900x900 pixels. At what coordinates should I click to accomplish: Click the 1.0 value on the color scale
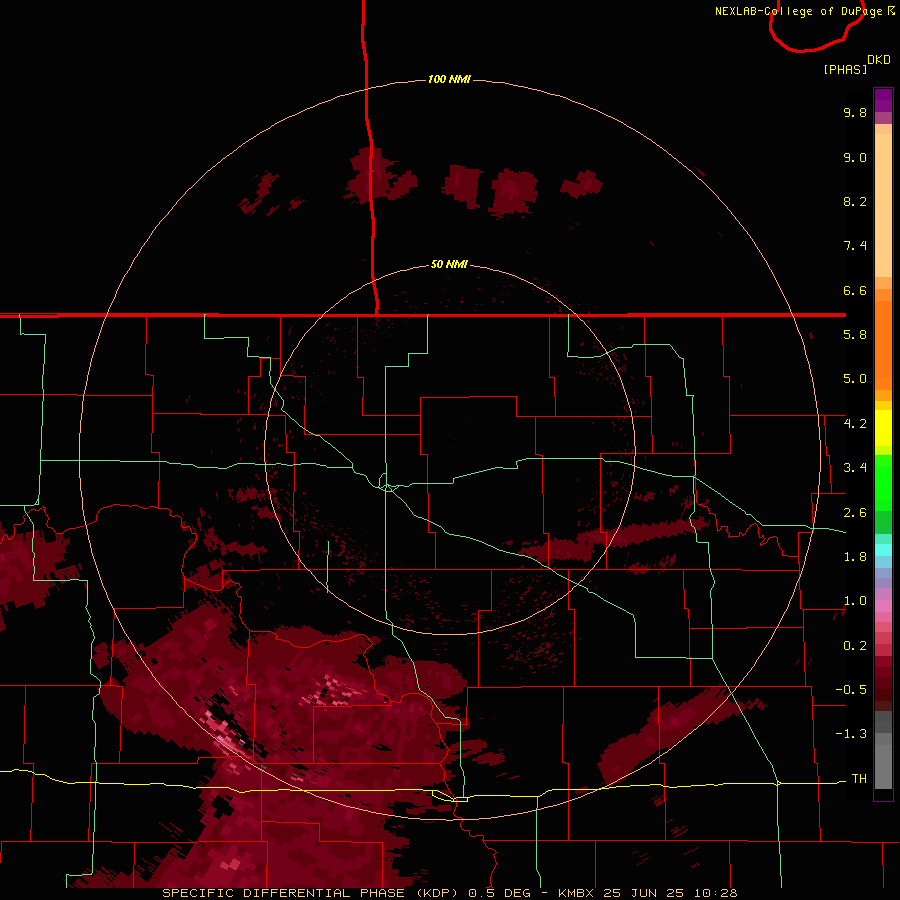pos(855,601)
